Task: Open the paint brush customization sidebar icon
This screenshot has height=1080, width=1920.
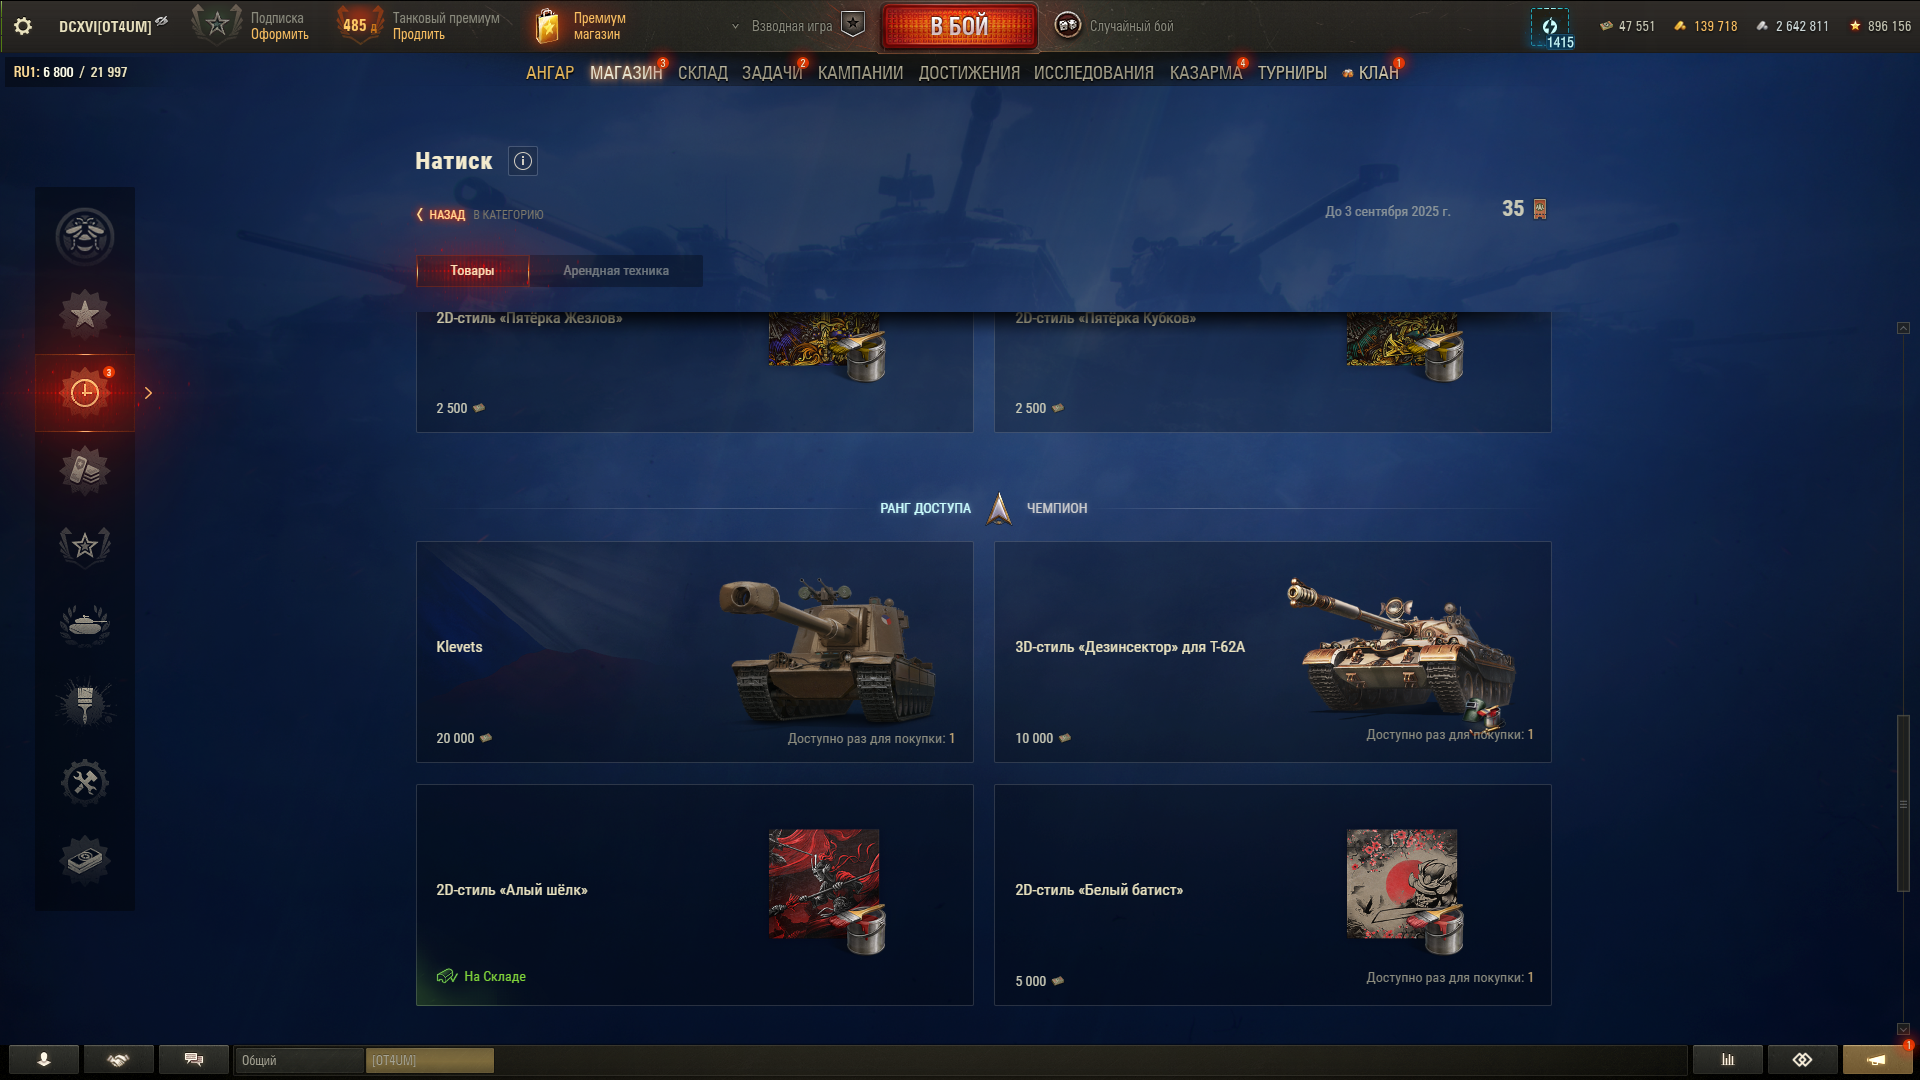Action: pyautogui.click(x=85, y=703)
